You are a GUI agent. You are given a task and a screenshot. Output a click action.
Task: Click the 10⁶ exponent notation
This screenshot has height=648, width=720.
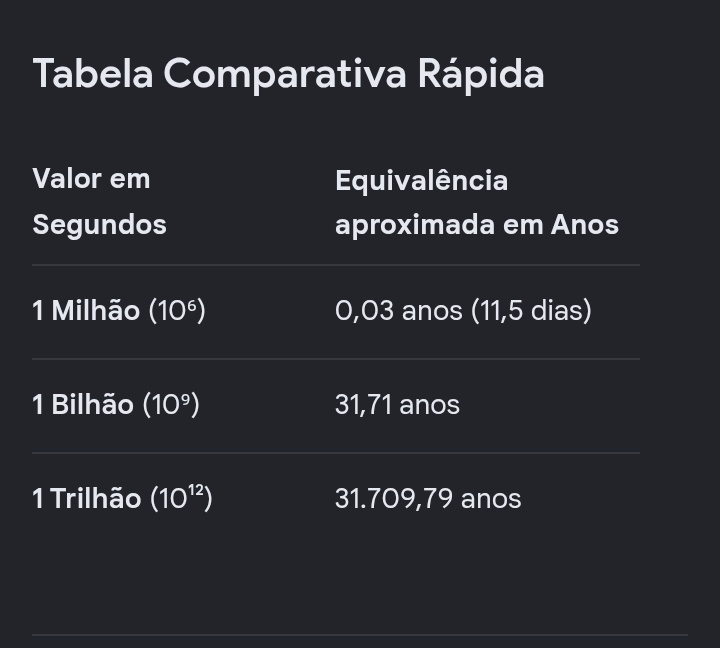coord(177,310)
